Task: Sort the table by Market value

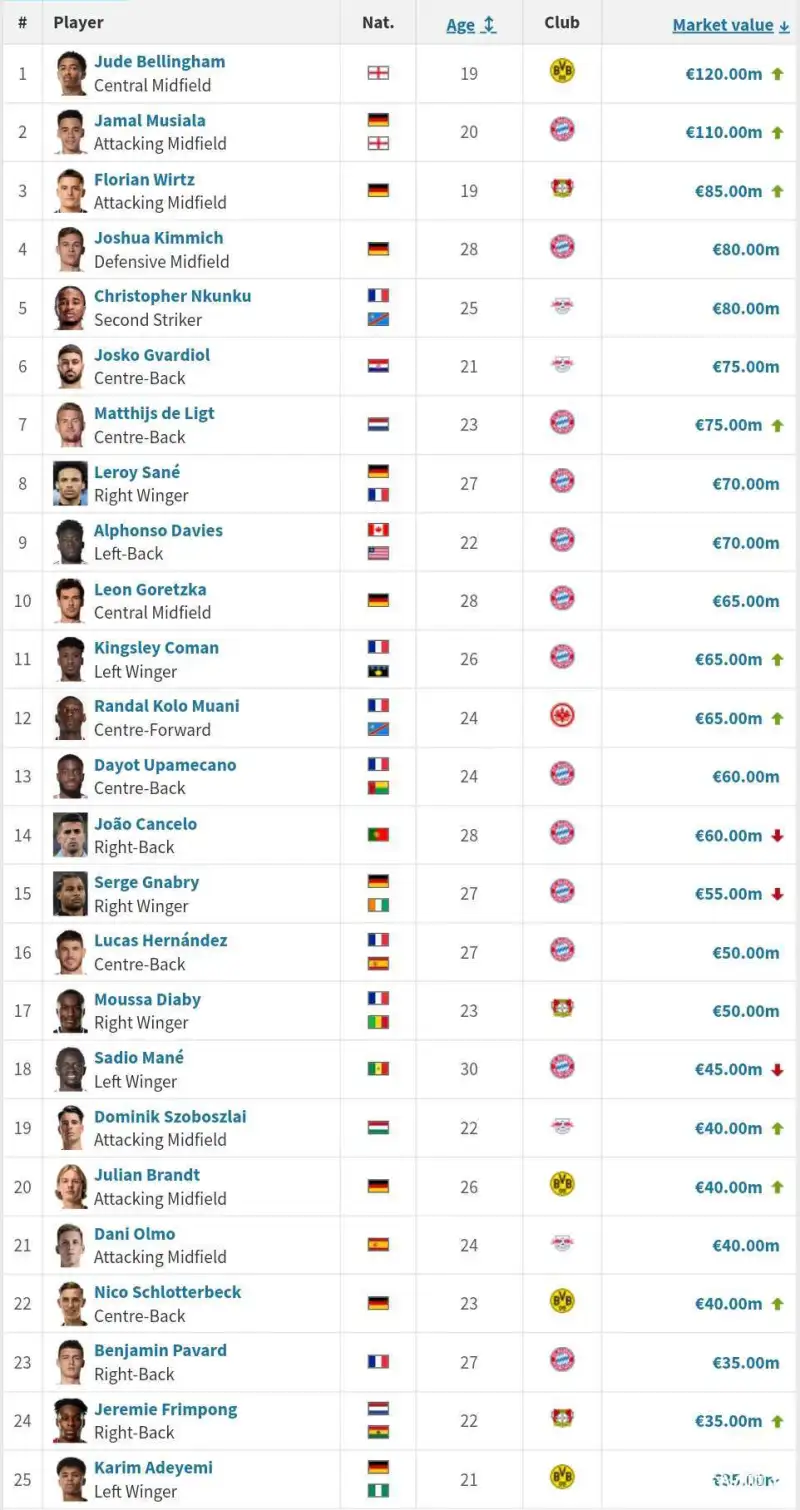Action: 730,25
